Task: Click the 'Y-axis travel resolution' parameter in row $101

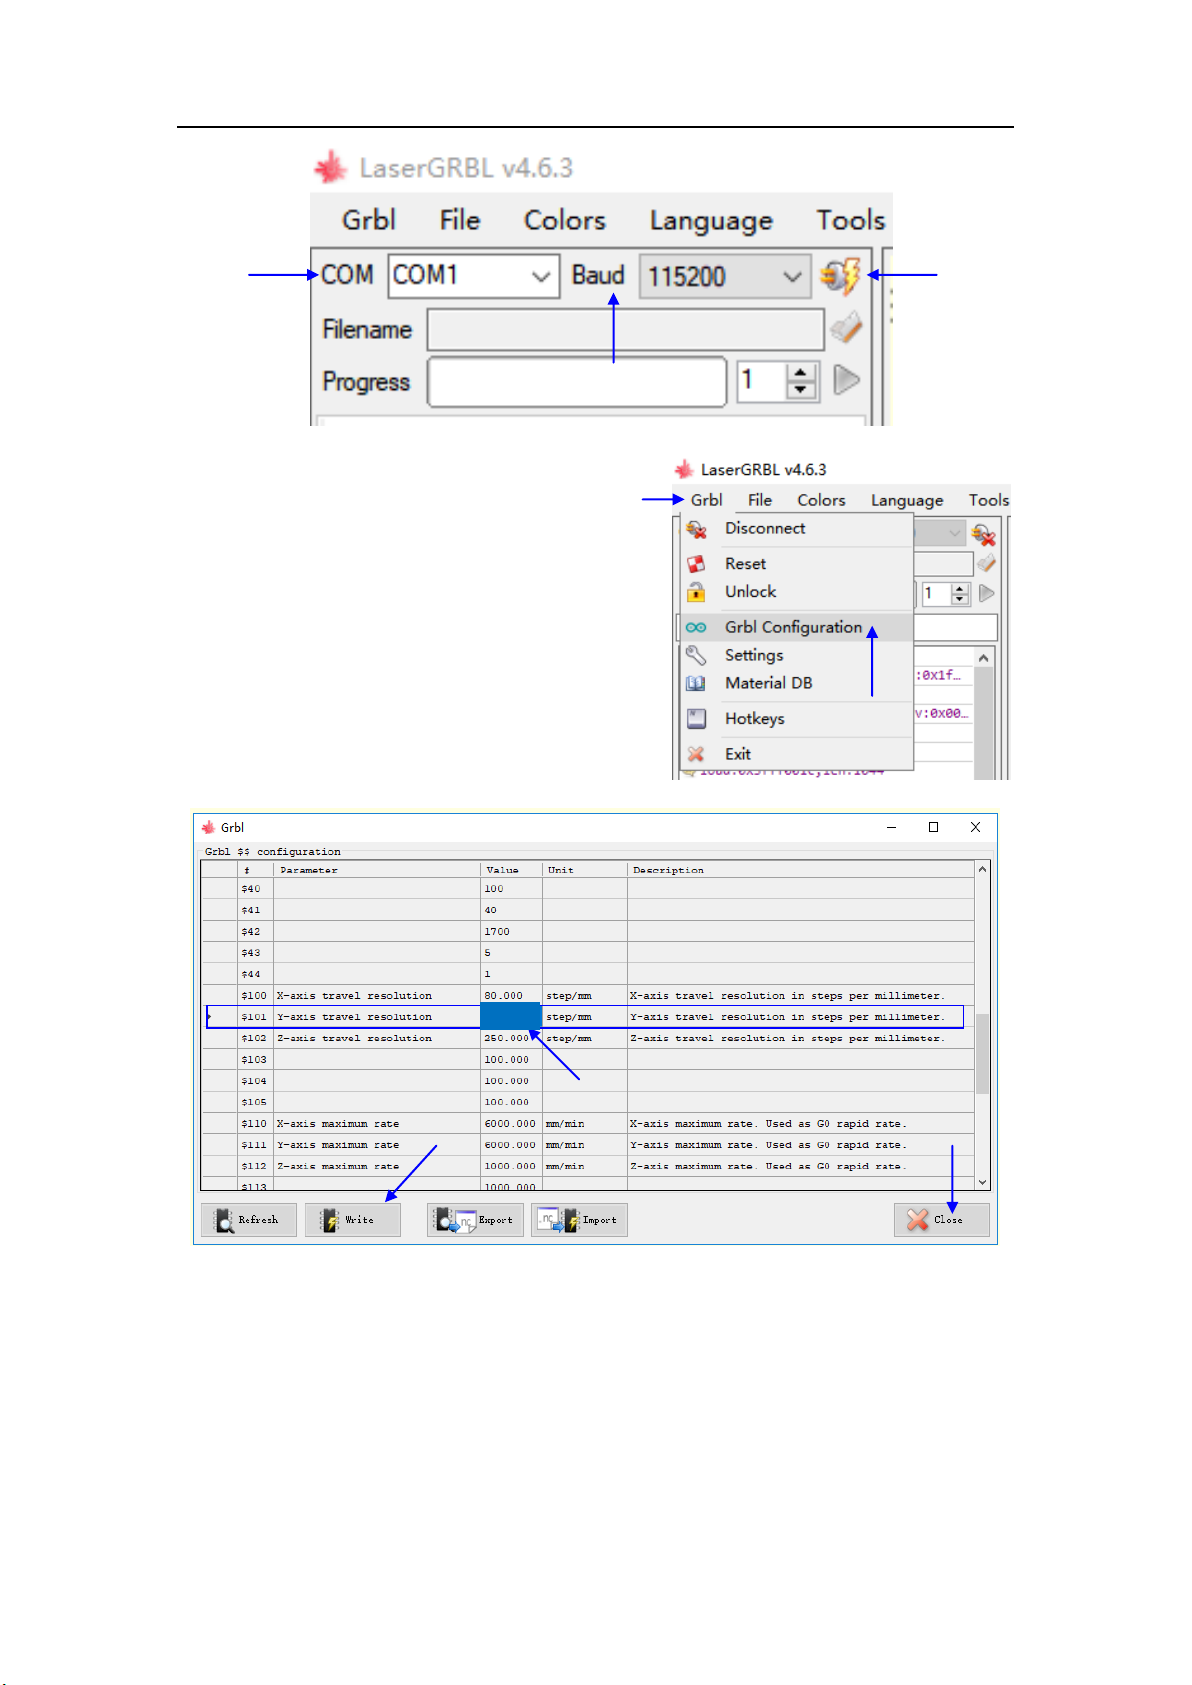Action: (x=355, y=1017)
